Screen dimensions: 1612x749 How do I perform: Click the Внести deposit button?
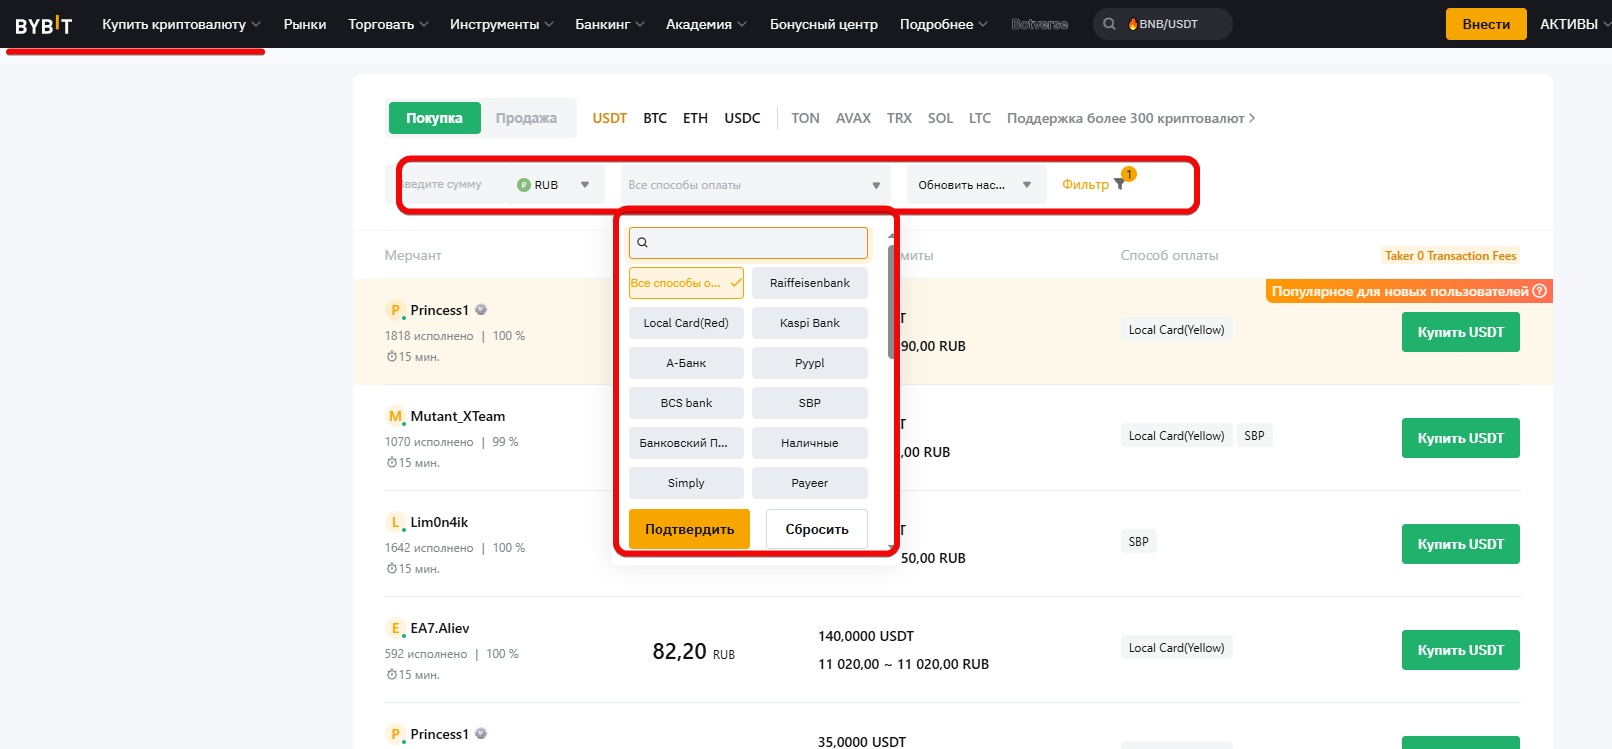pyautogui.click(x=1486, y=24)
